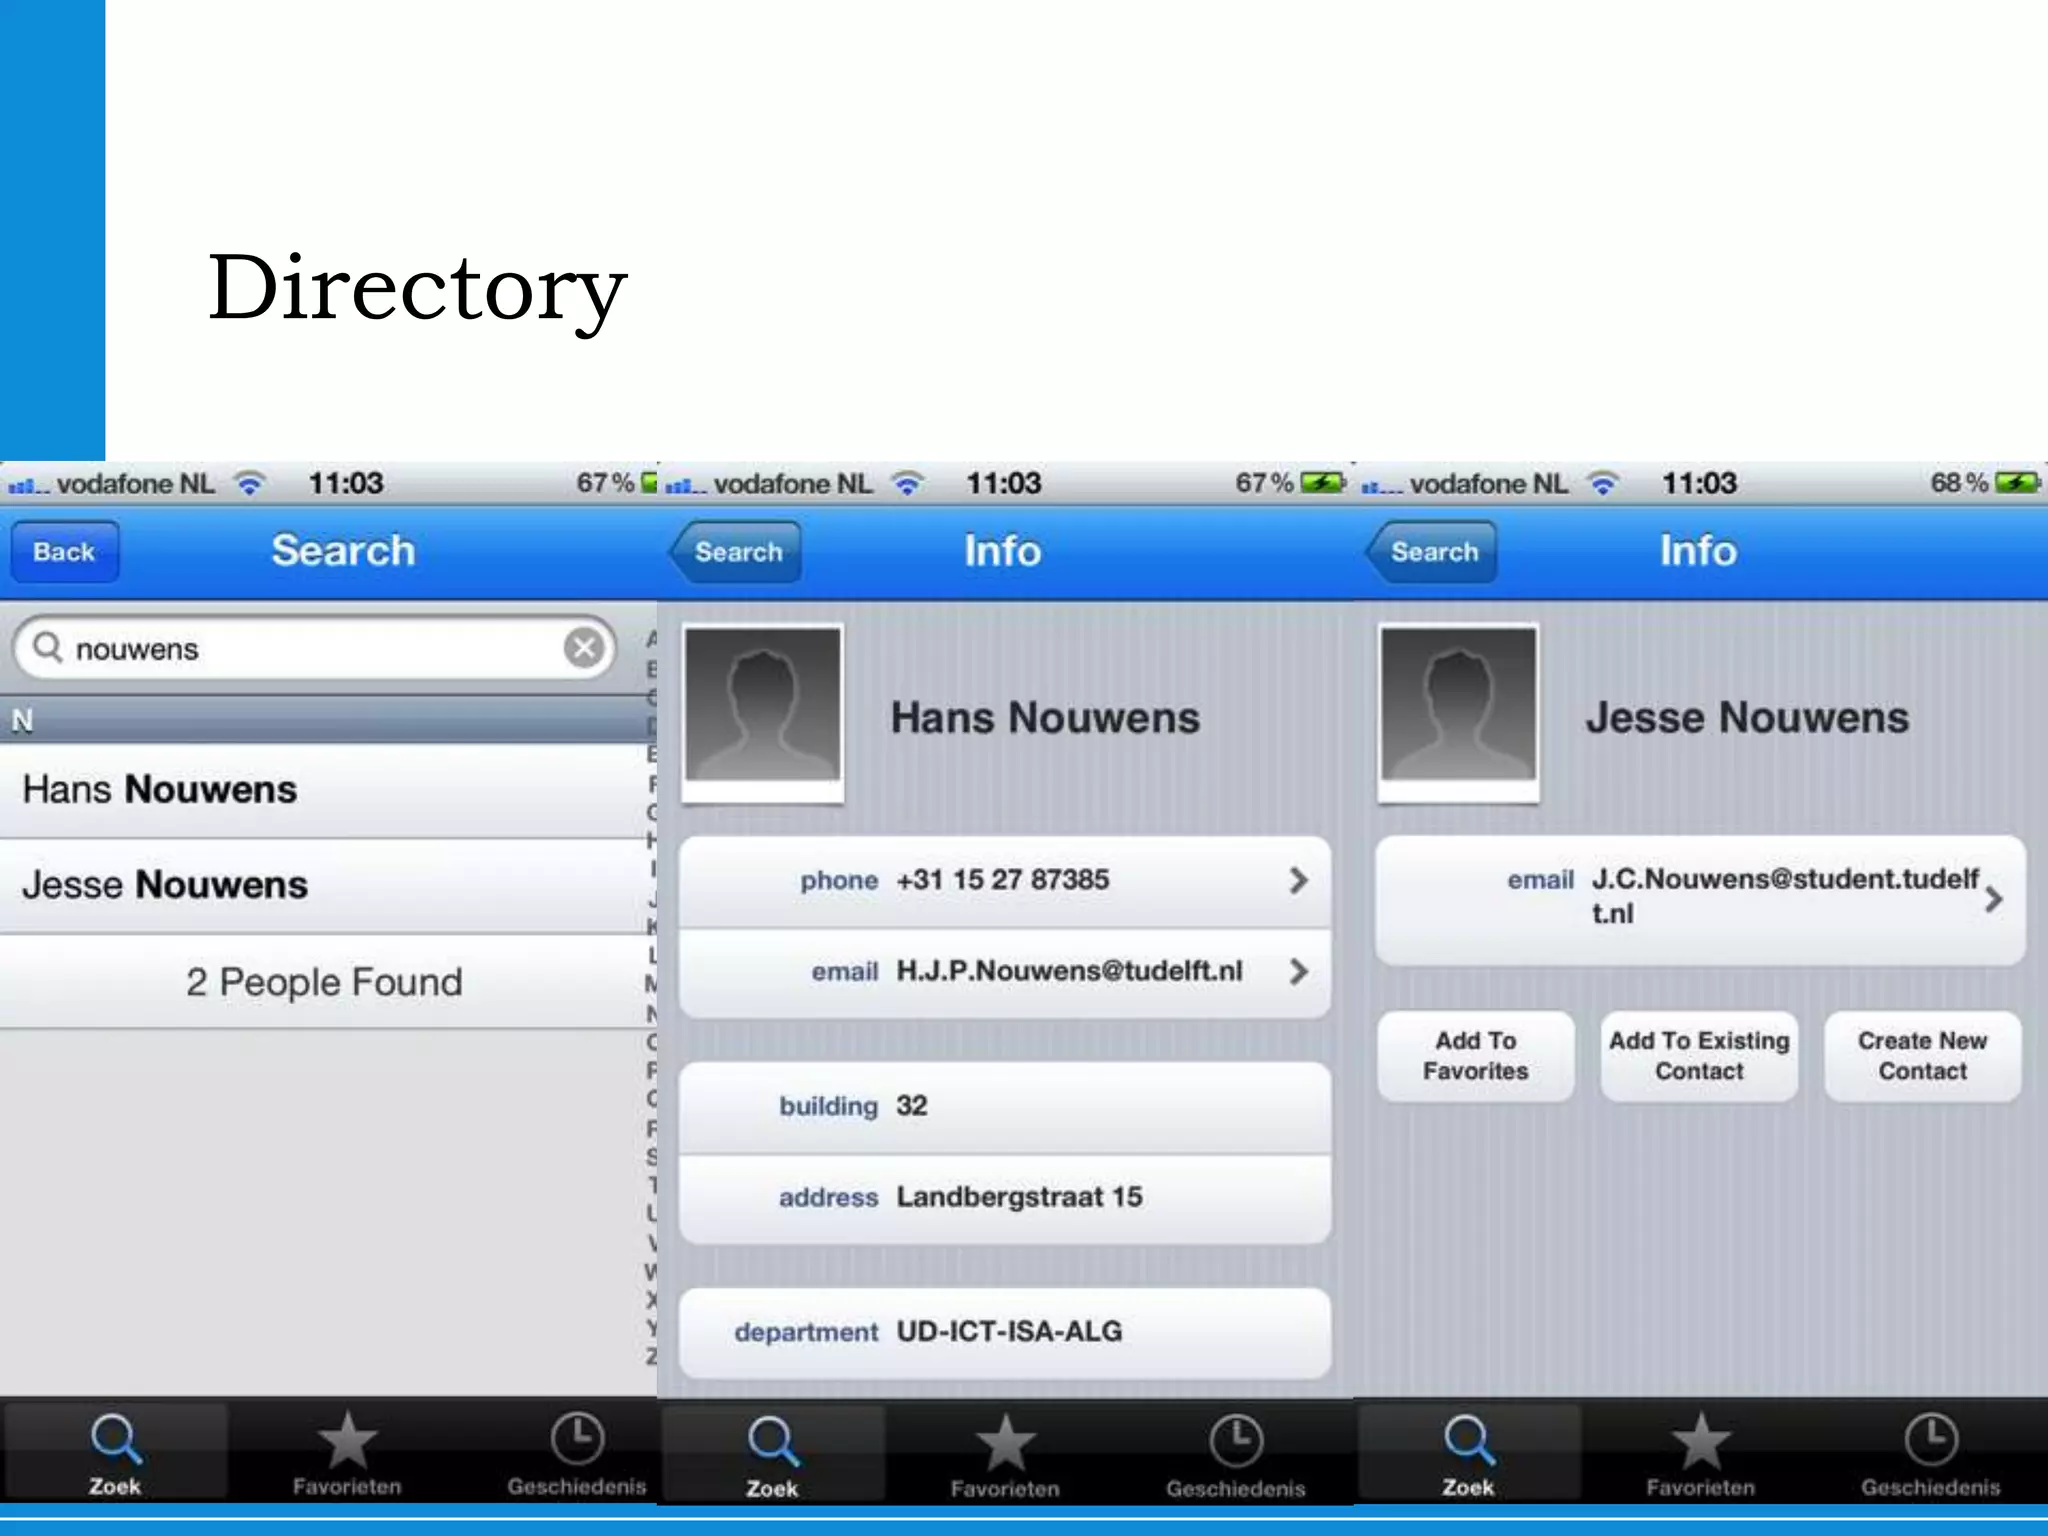Screen dimensions: 2048x1536
Task: Tap battery icon in middle status bar
Action: pos(1322,483)
